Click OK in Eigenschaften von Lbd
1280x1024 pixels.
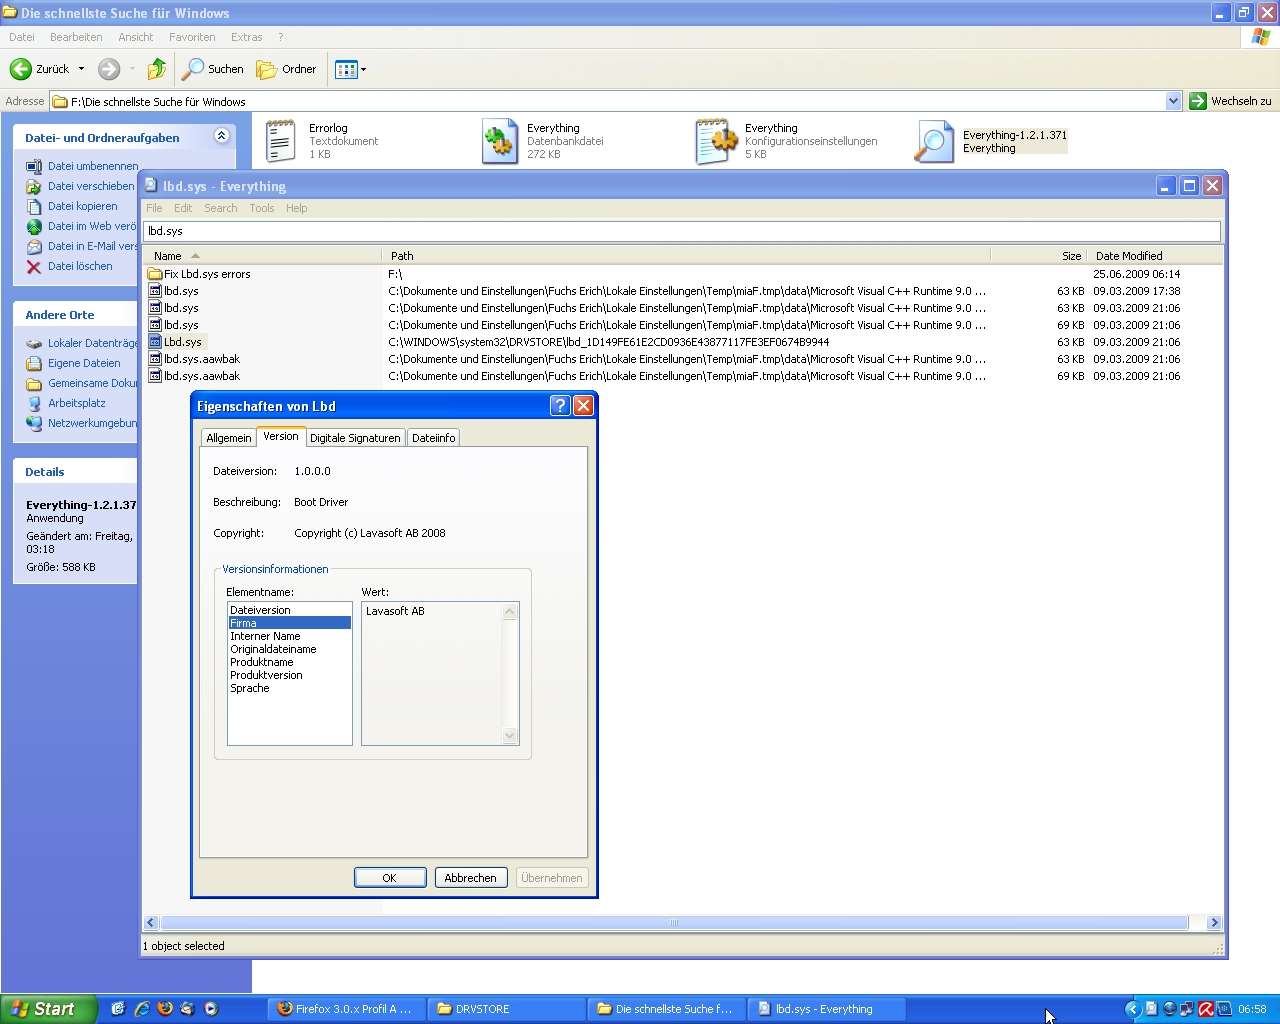pyautogui.click(x=390, y=878)
